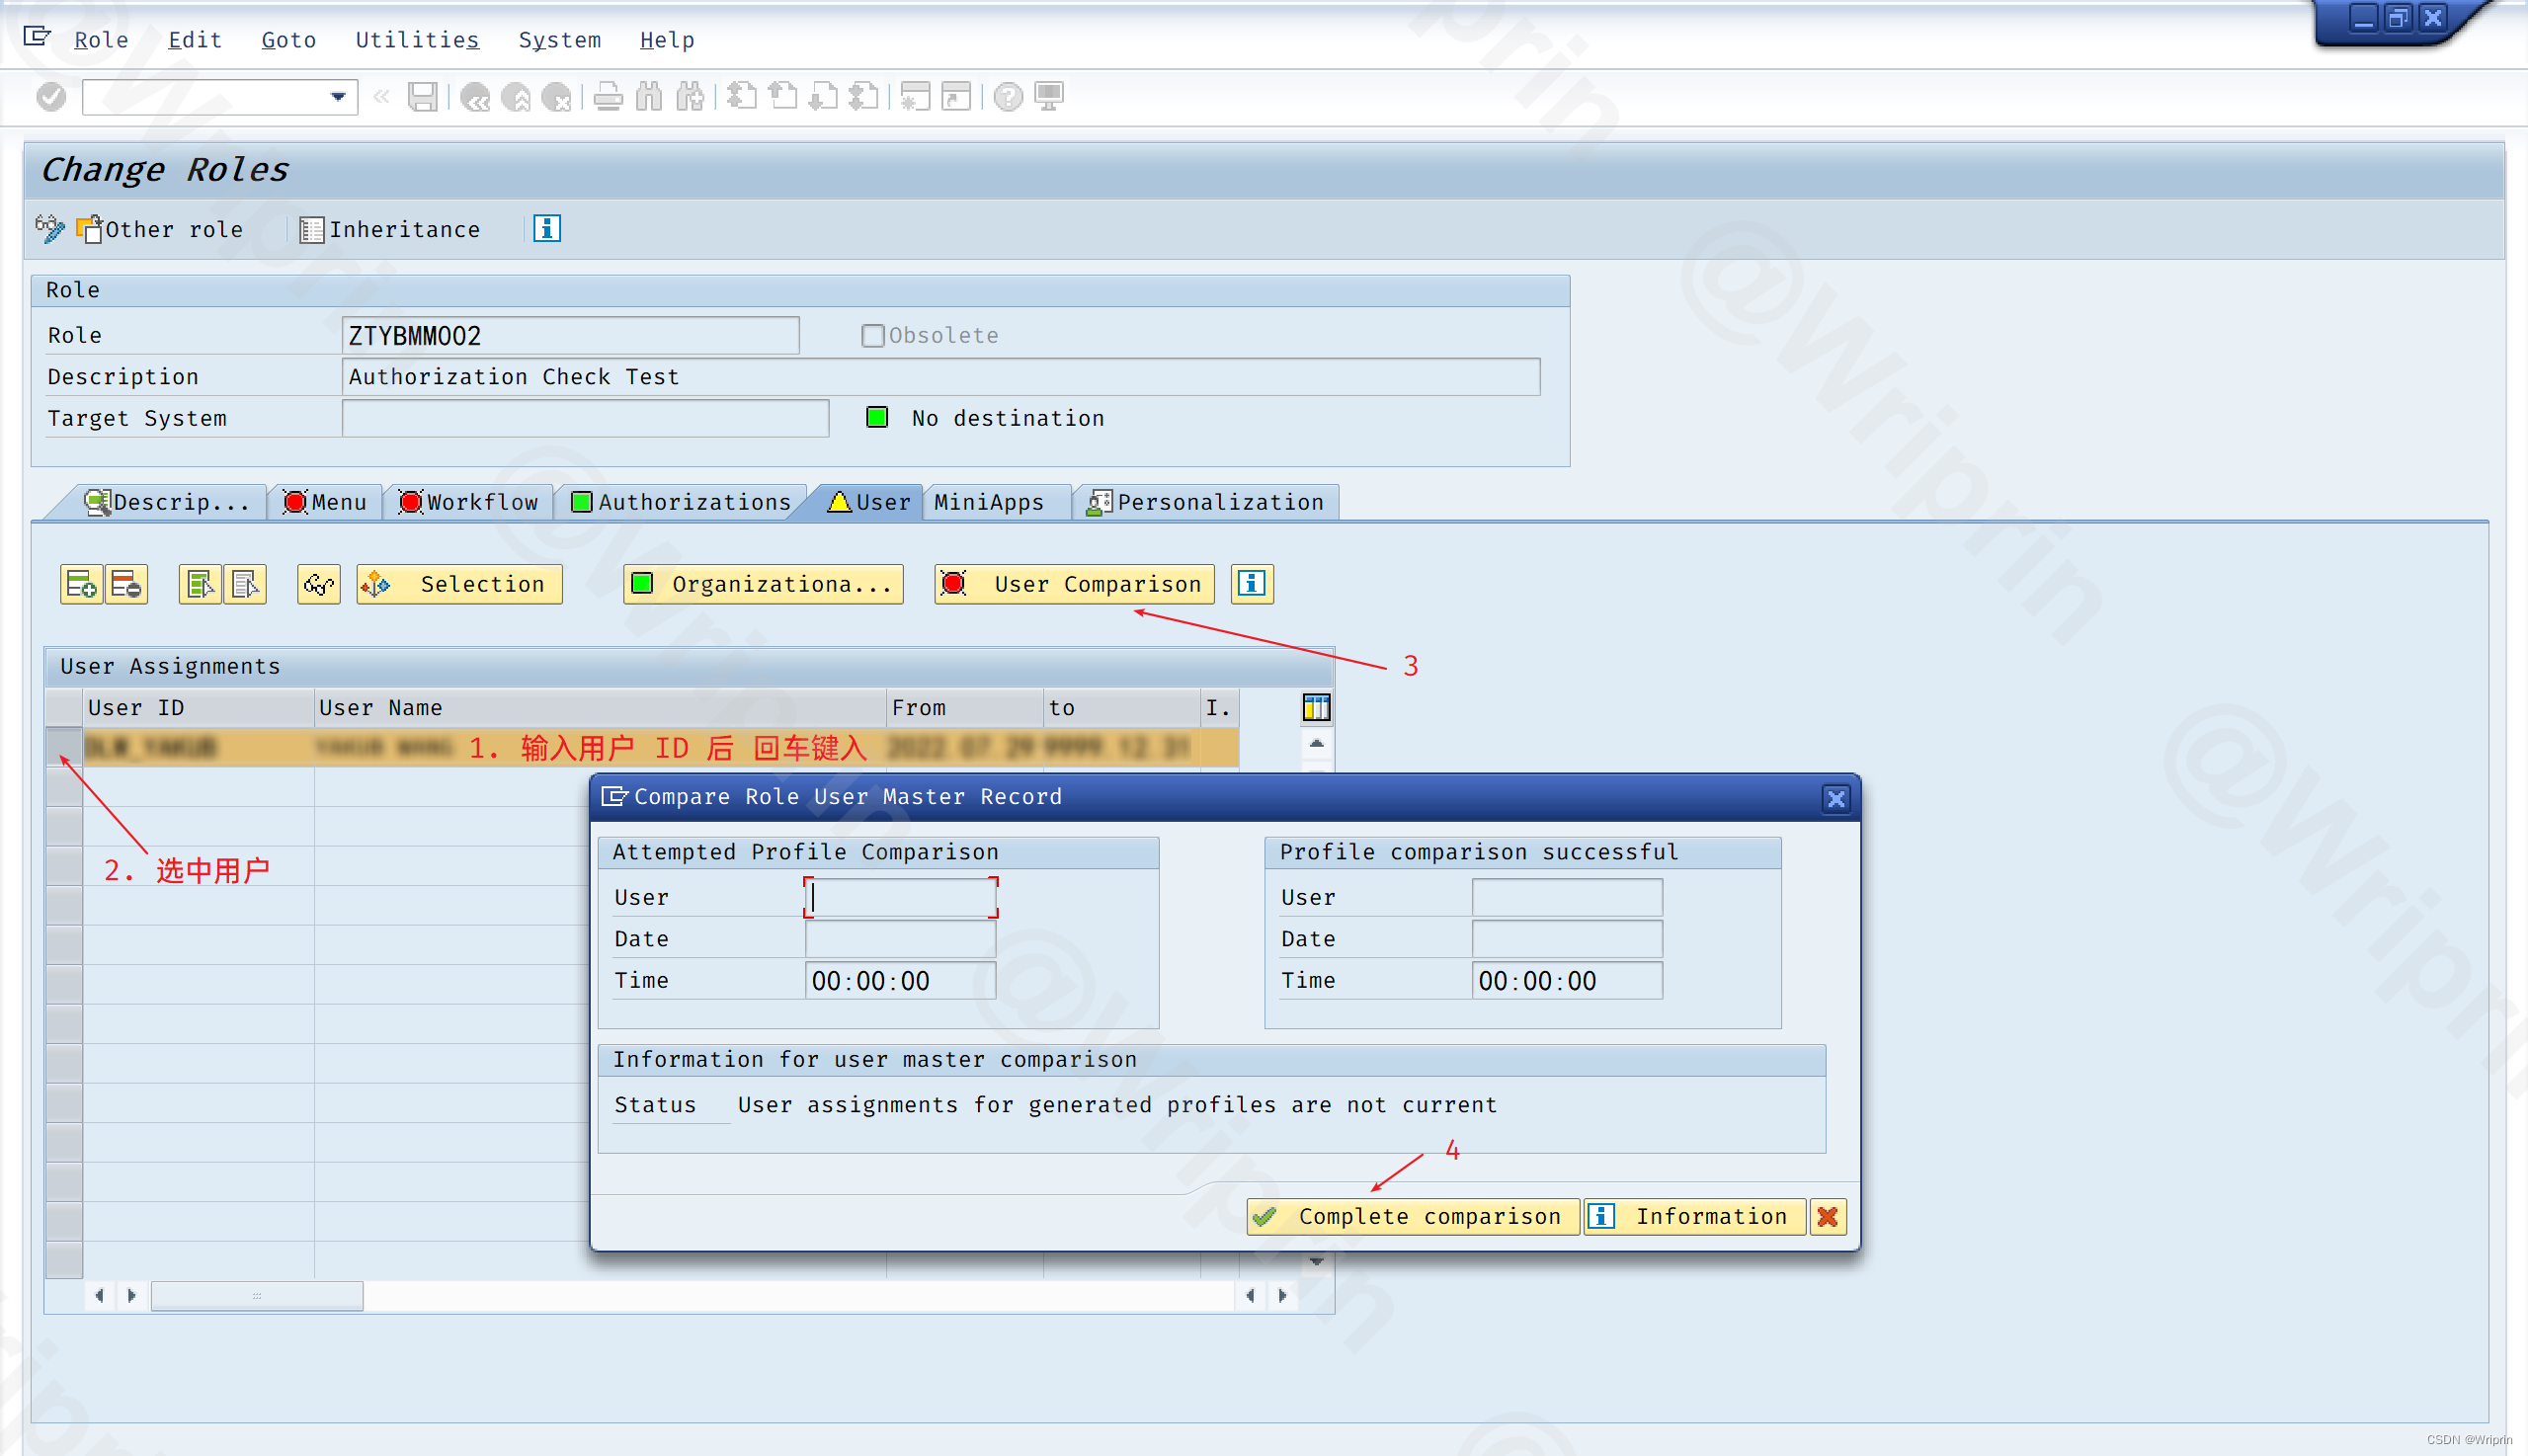The width and height of the screenshot is (2528, 1456).
Task: Toggle the Obsolete checkbox
Action: pos(872,335)
